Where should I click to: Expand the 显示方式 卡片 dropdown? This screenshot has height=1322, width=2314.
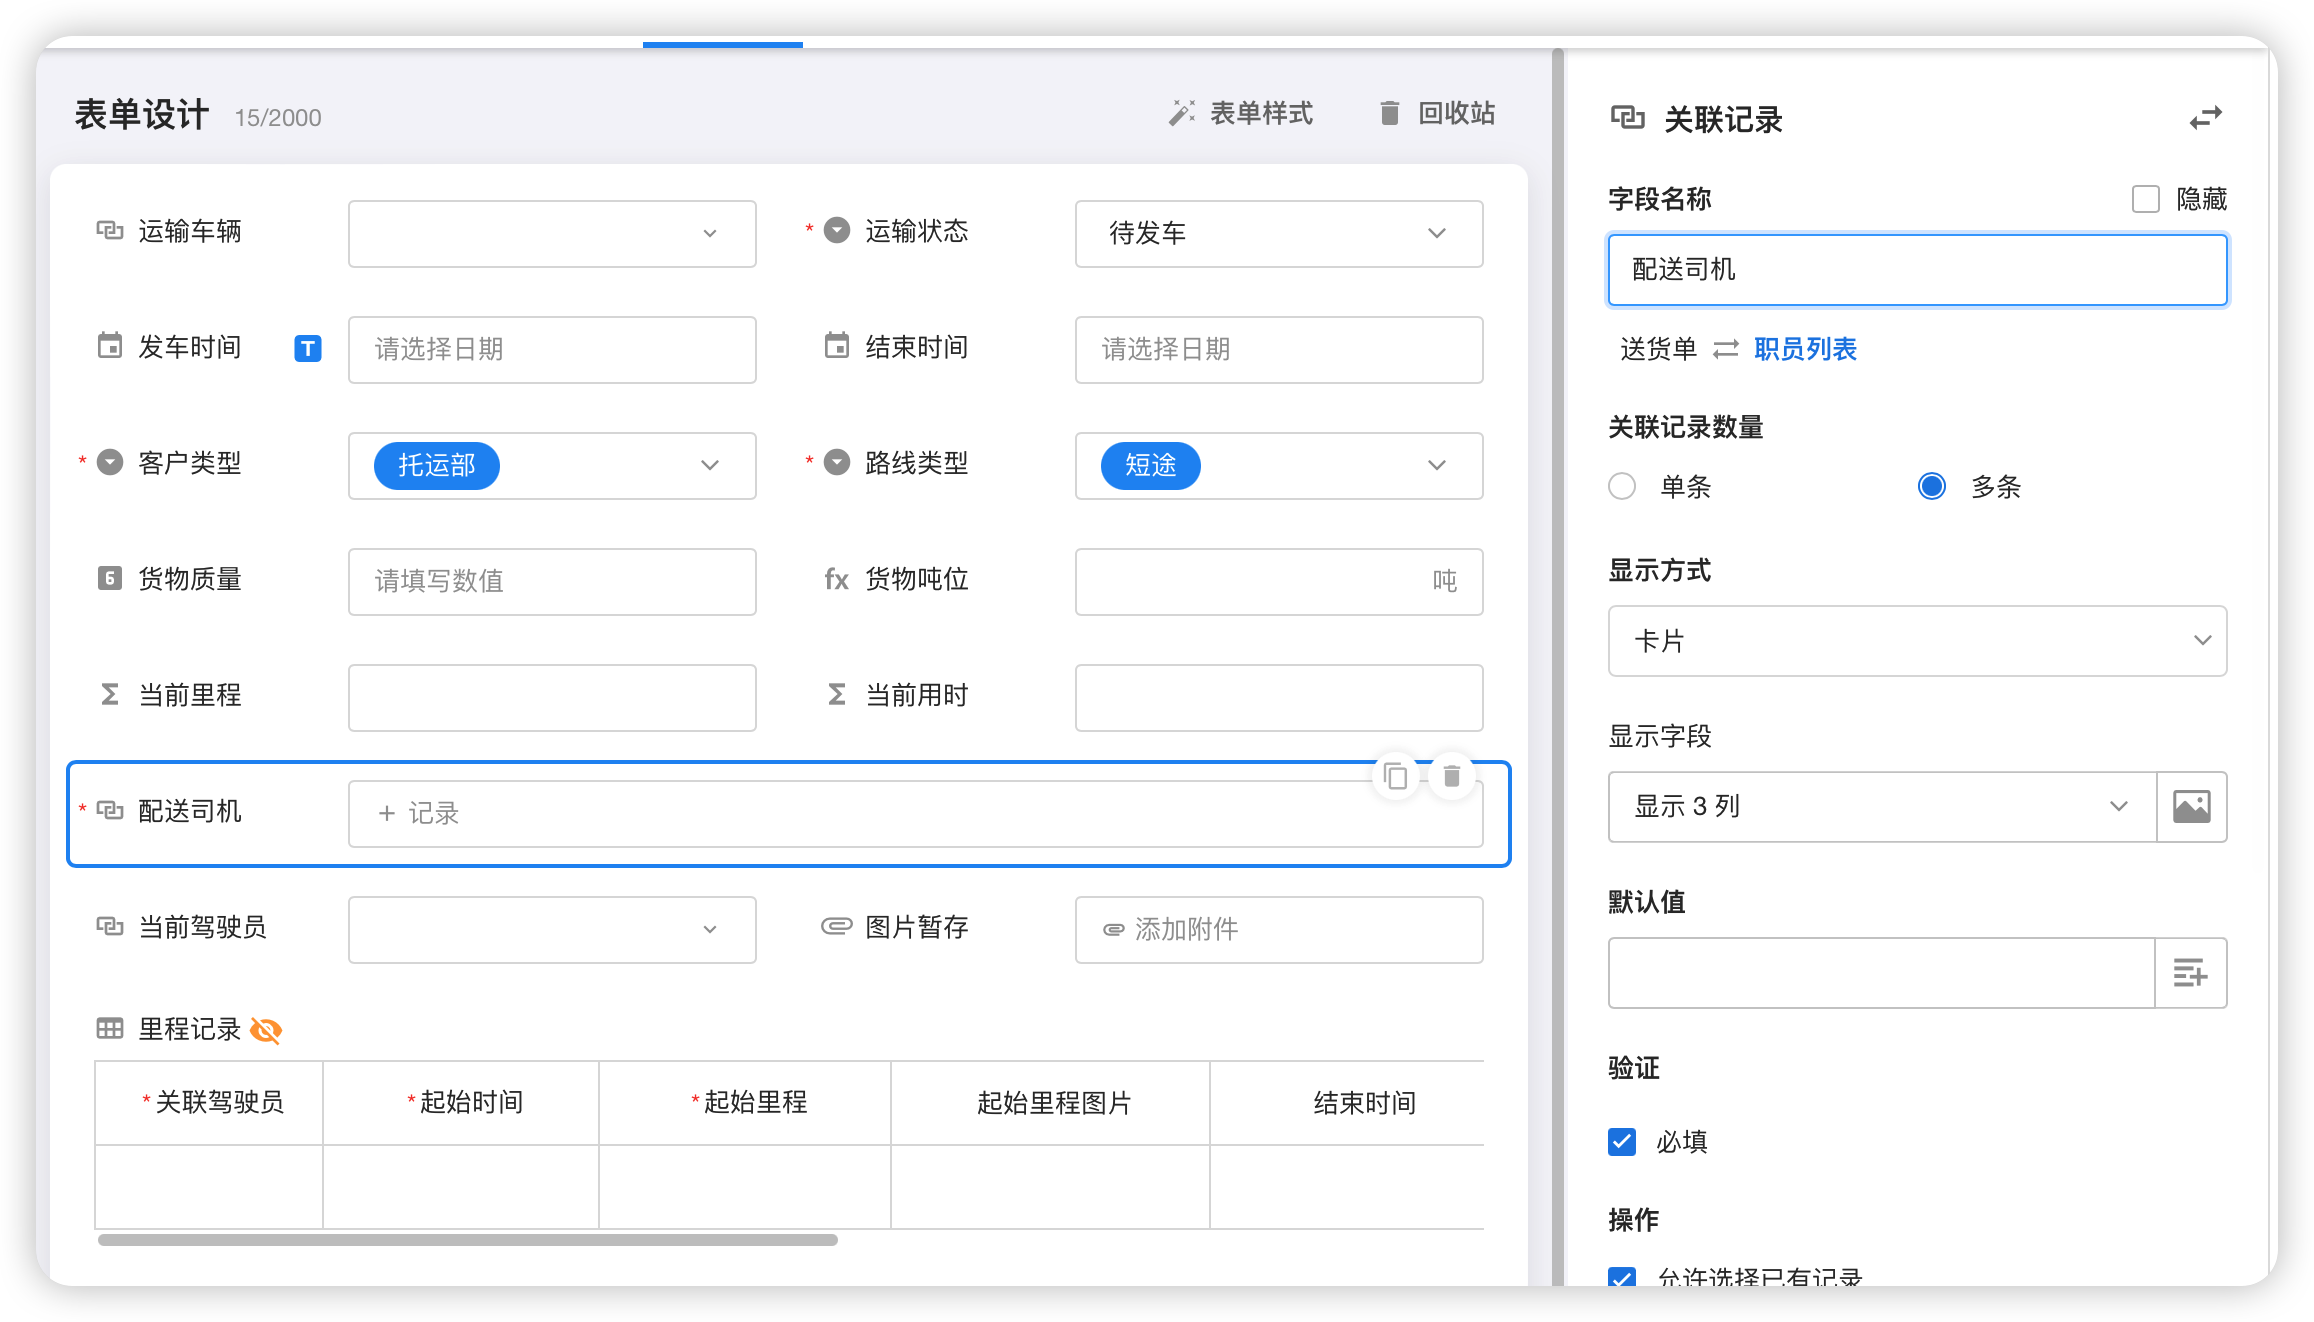(x=1917, y=641)
